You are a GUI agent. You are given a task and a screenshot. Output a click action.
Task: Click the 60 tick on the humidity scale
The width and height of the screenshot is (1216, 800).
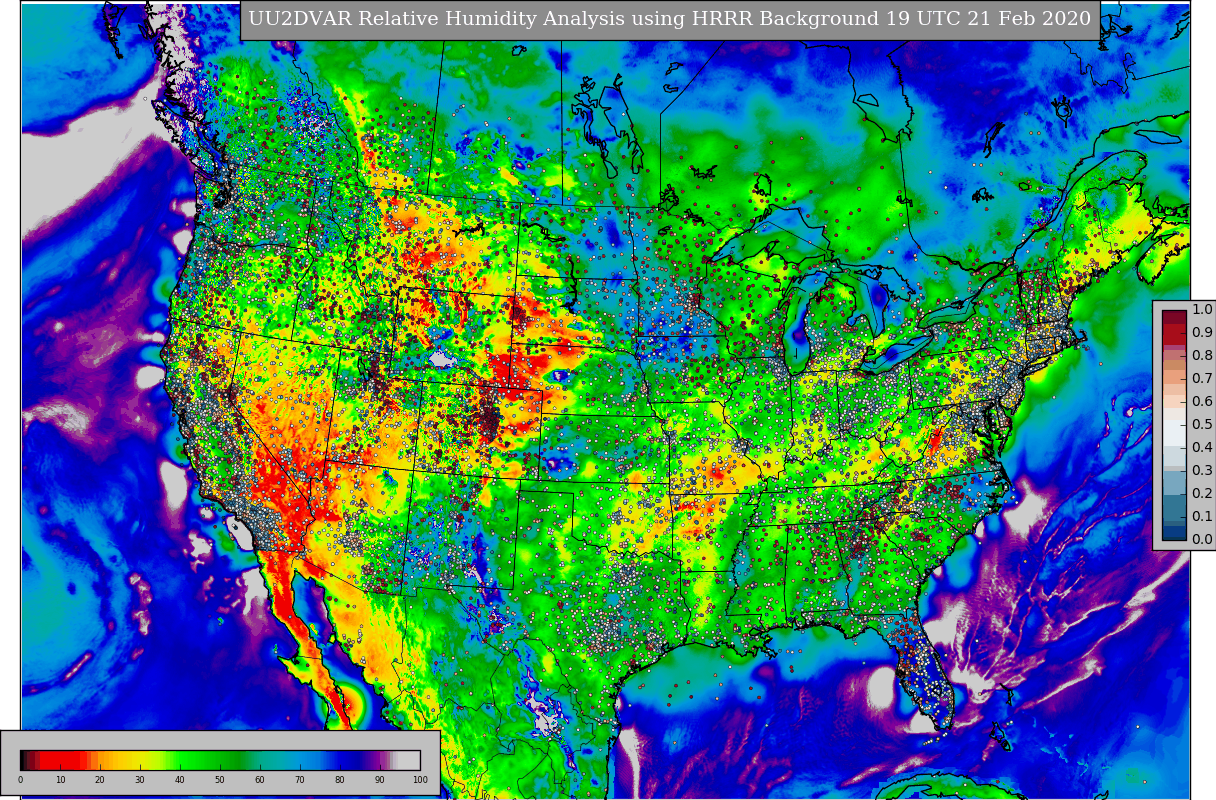coord(260,780)
